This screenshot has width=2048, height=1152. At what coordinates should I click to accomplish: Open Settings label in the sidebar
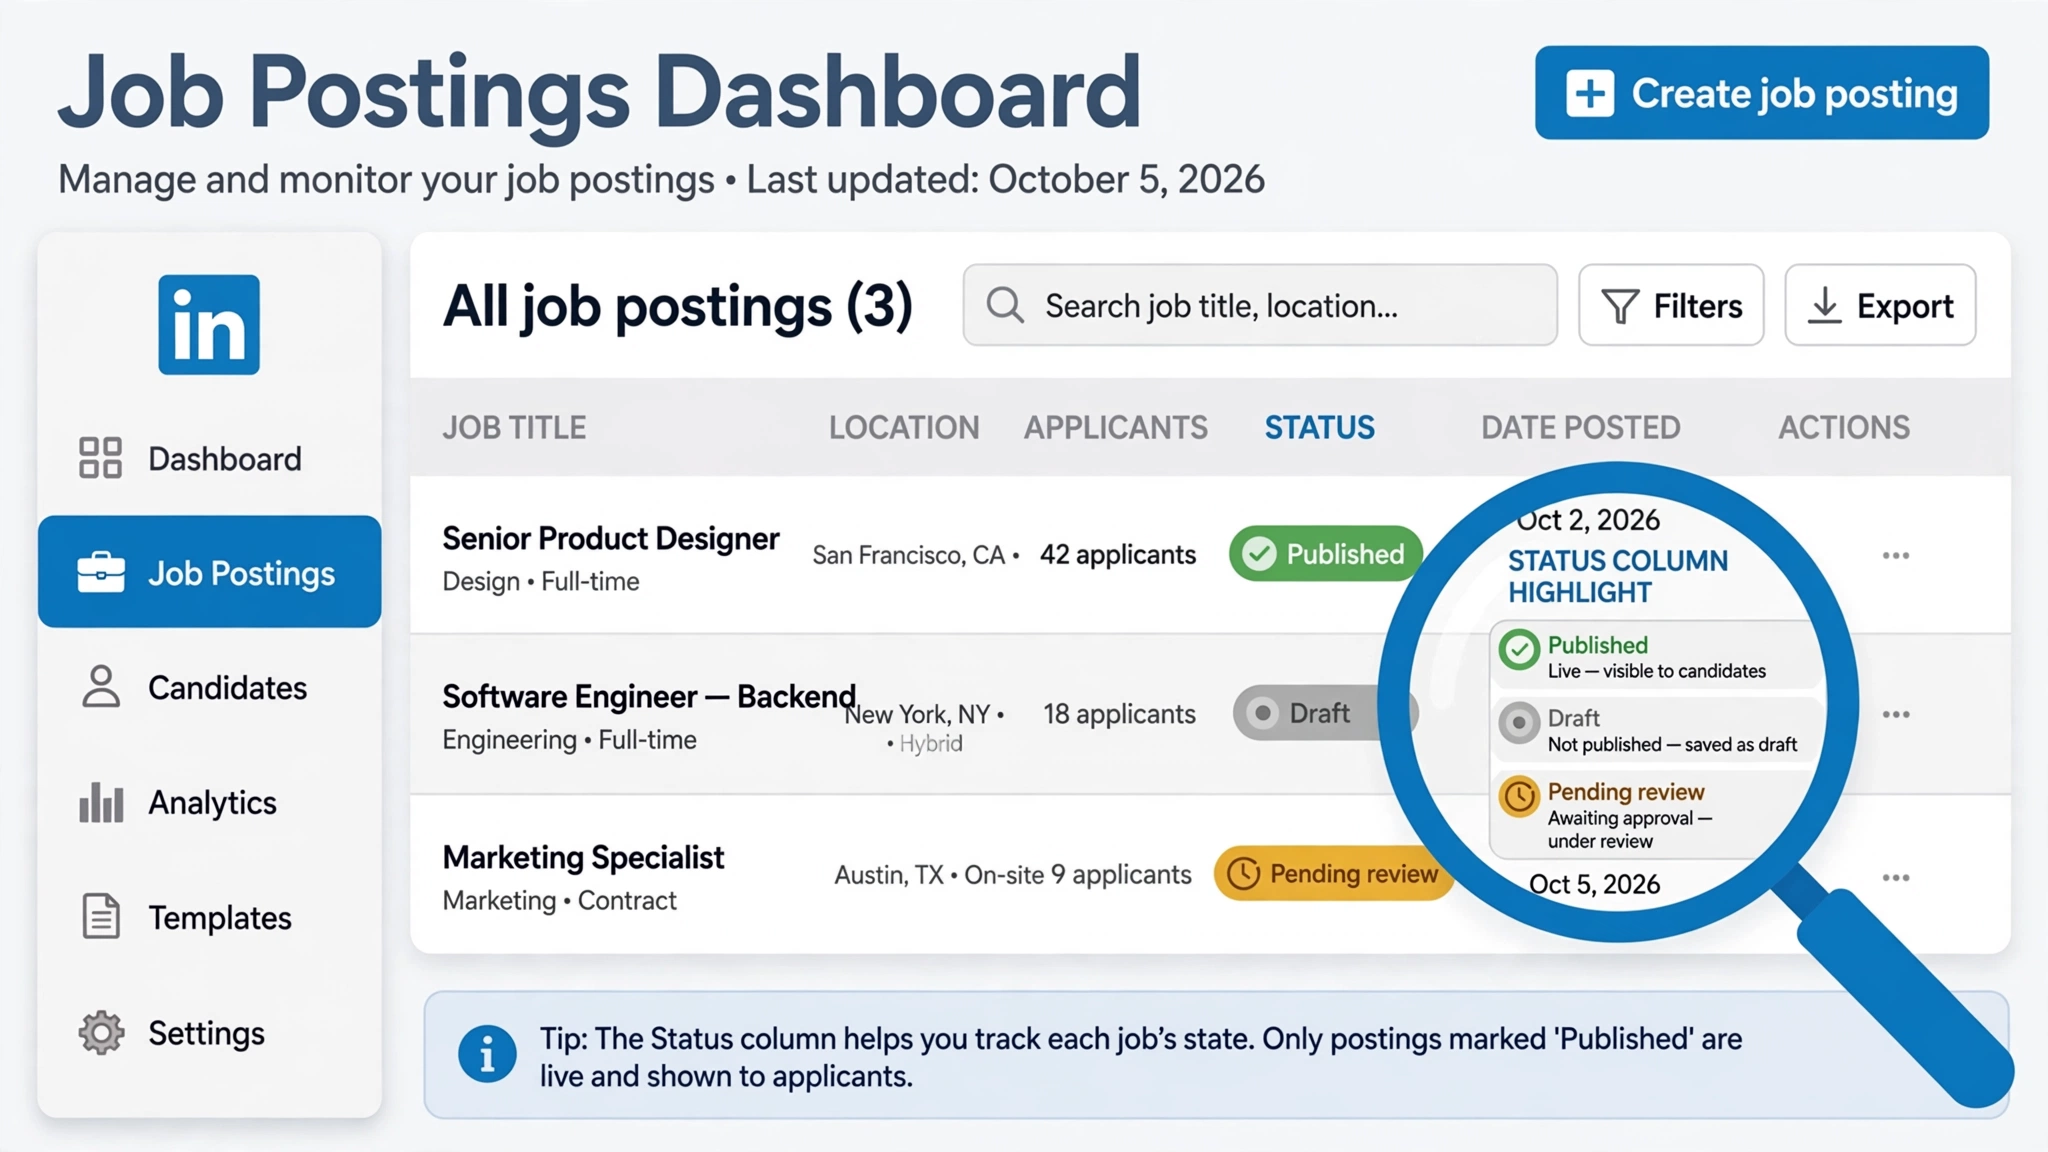207,1033
